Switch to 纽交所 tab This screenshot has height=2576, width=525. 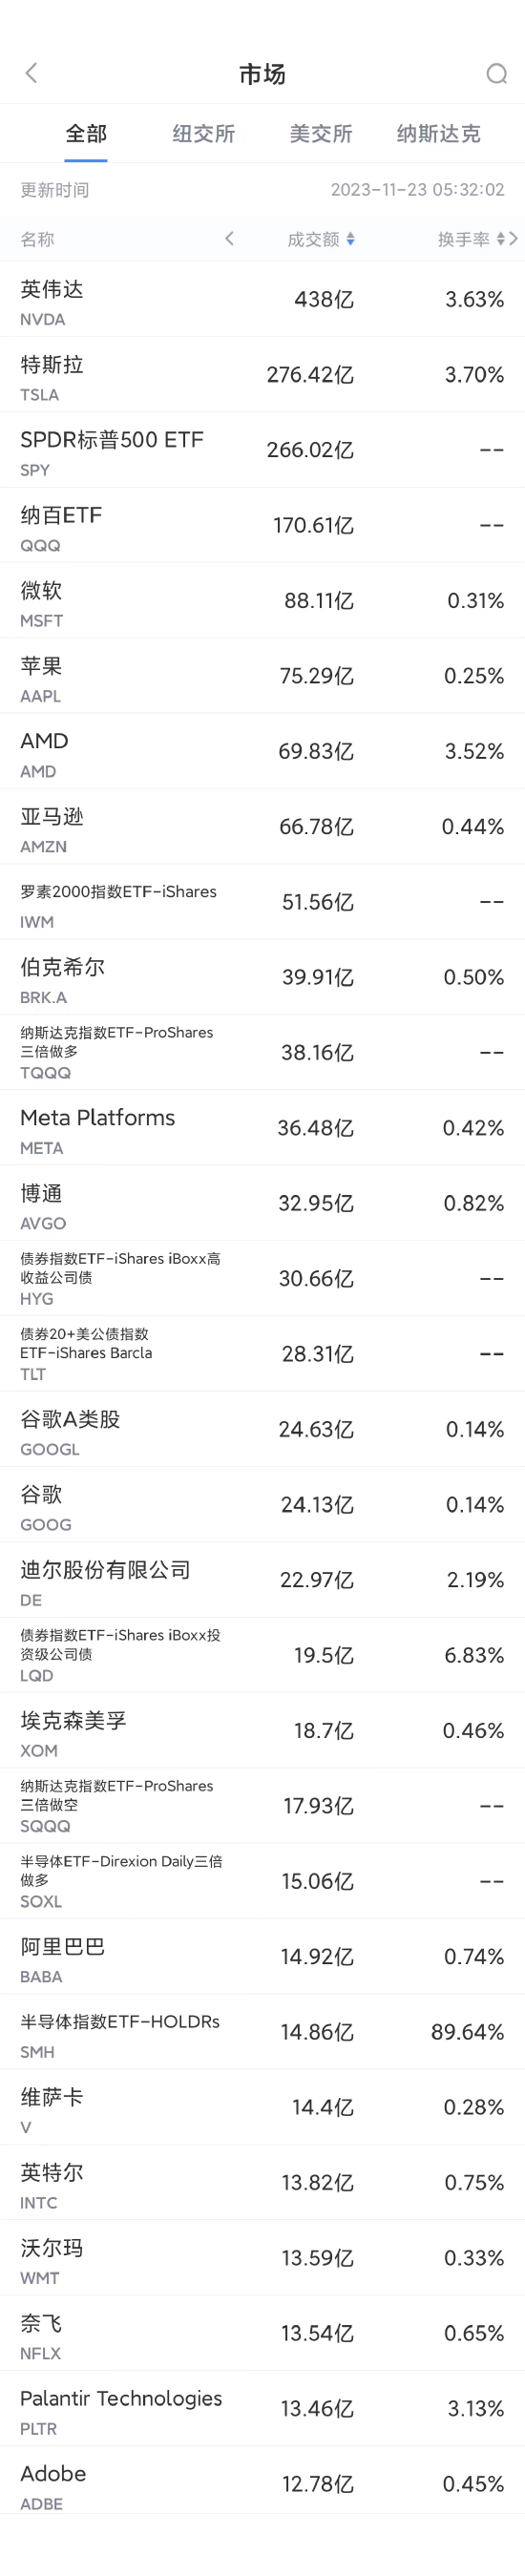[203, 133]
